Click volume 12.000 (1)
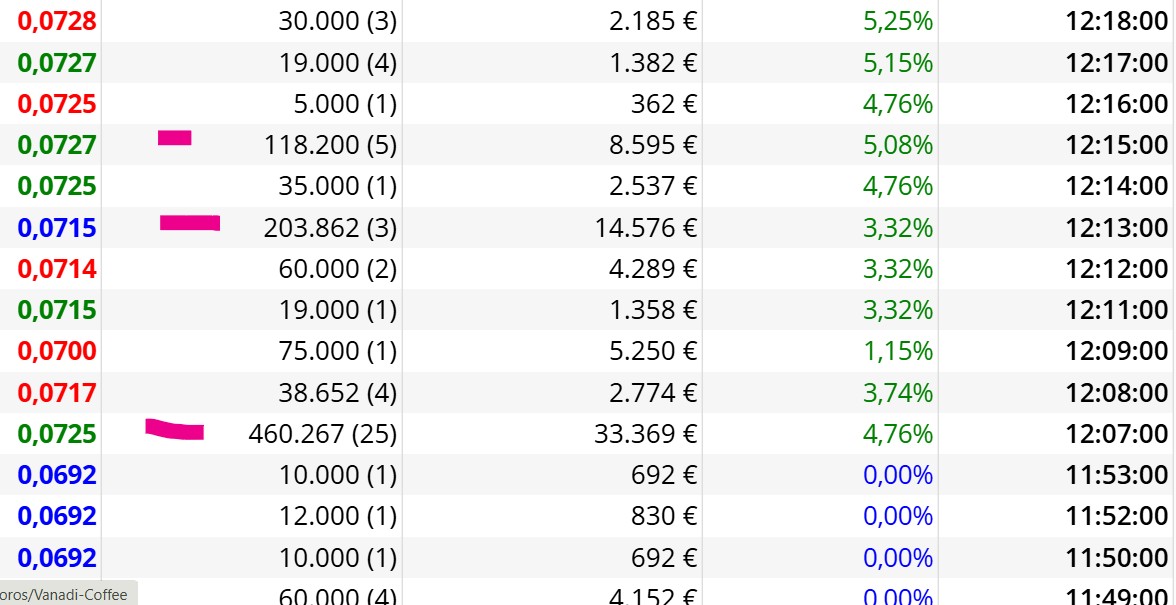 pos(338,516)
